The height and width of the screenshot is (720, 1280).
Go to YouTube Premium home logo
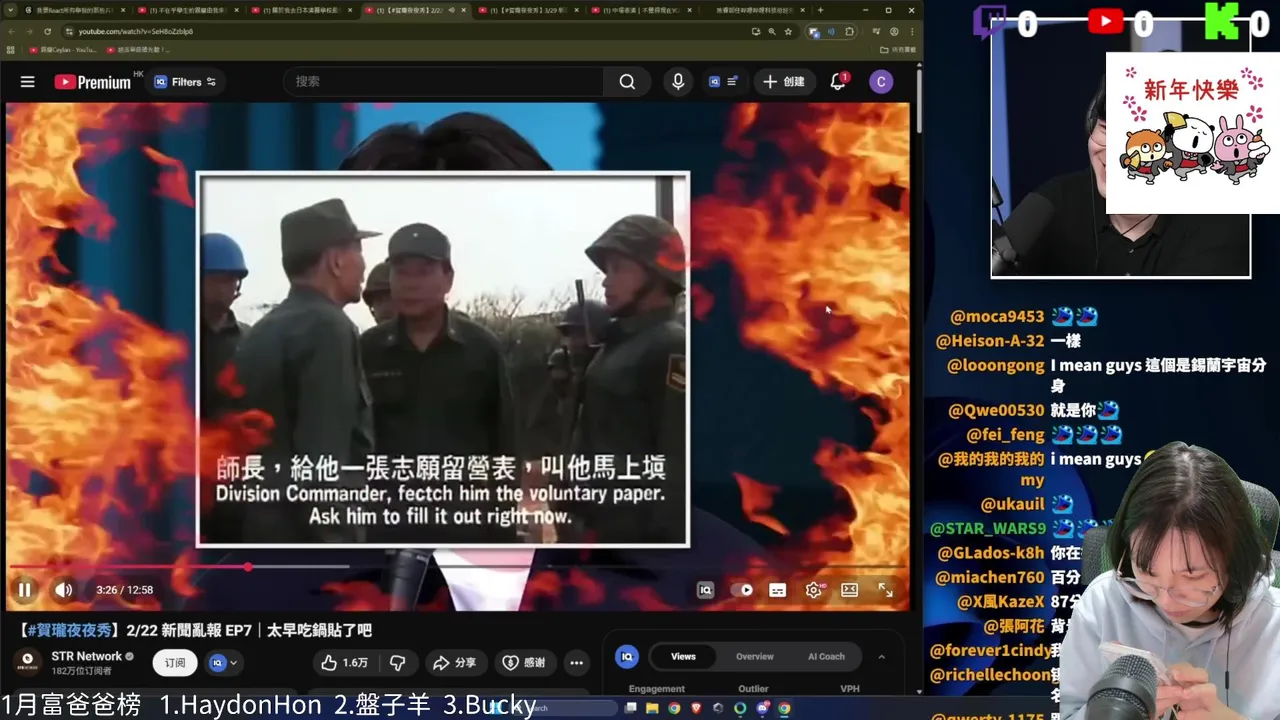(x=93, y=82)
